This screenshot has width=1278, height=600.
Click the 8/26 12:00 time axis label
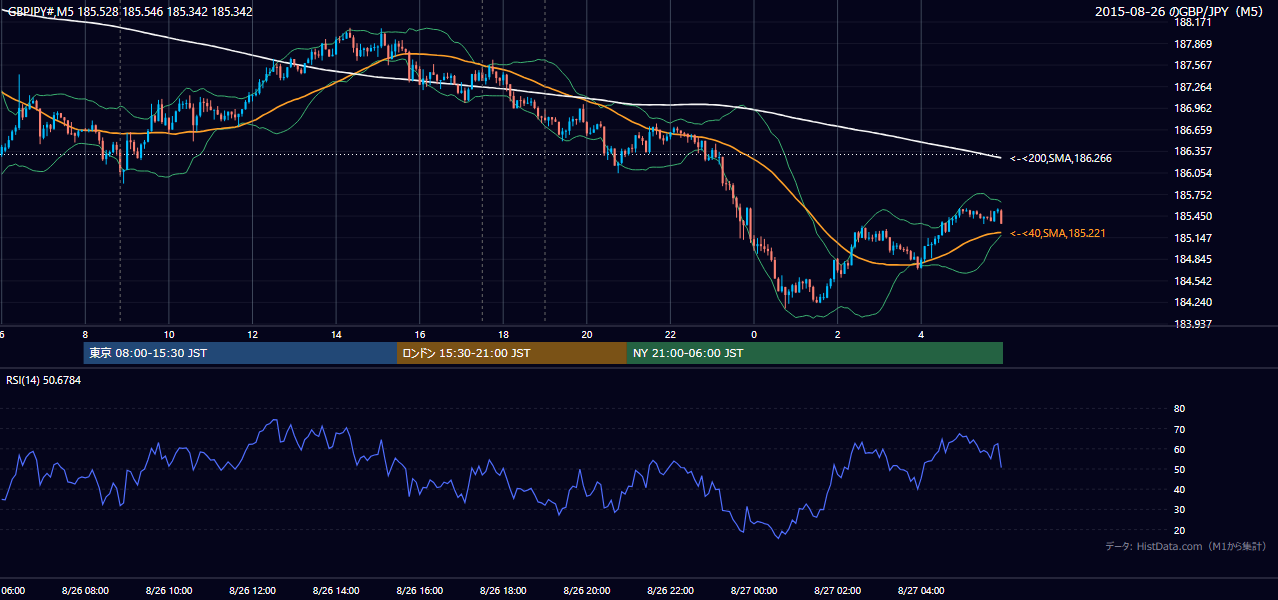pos(252,590)
